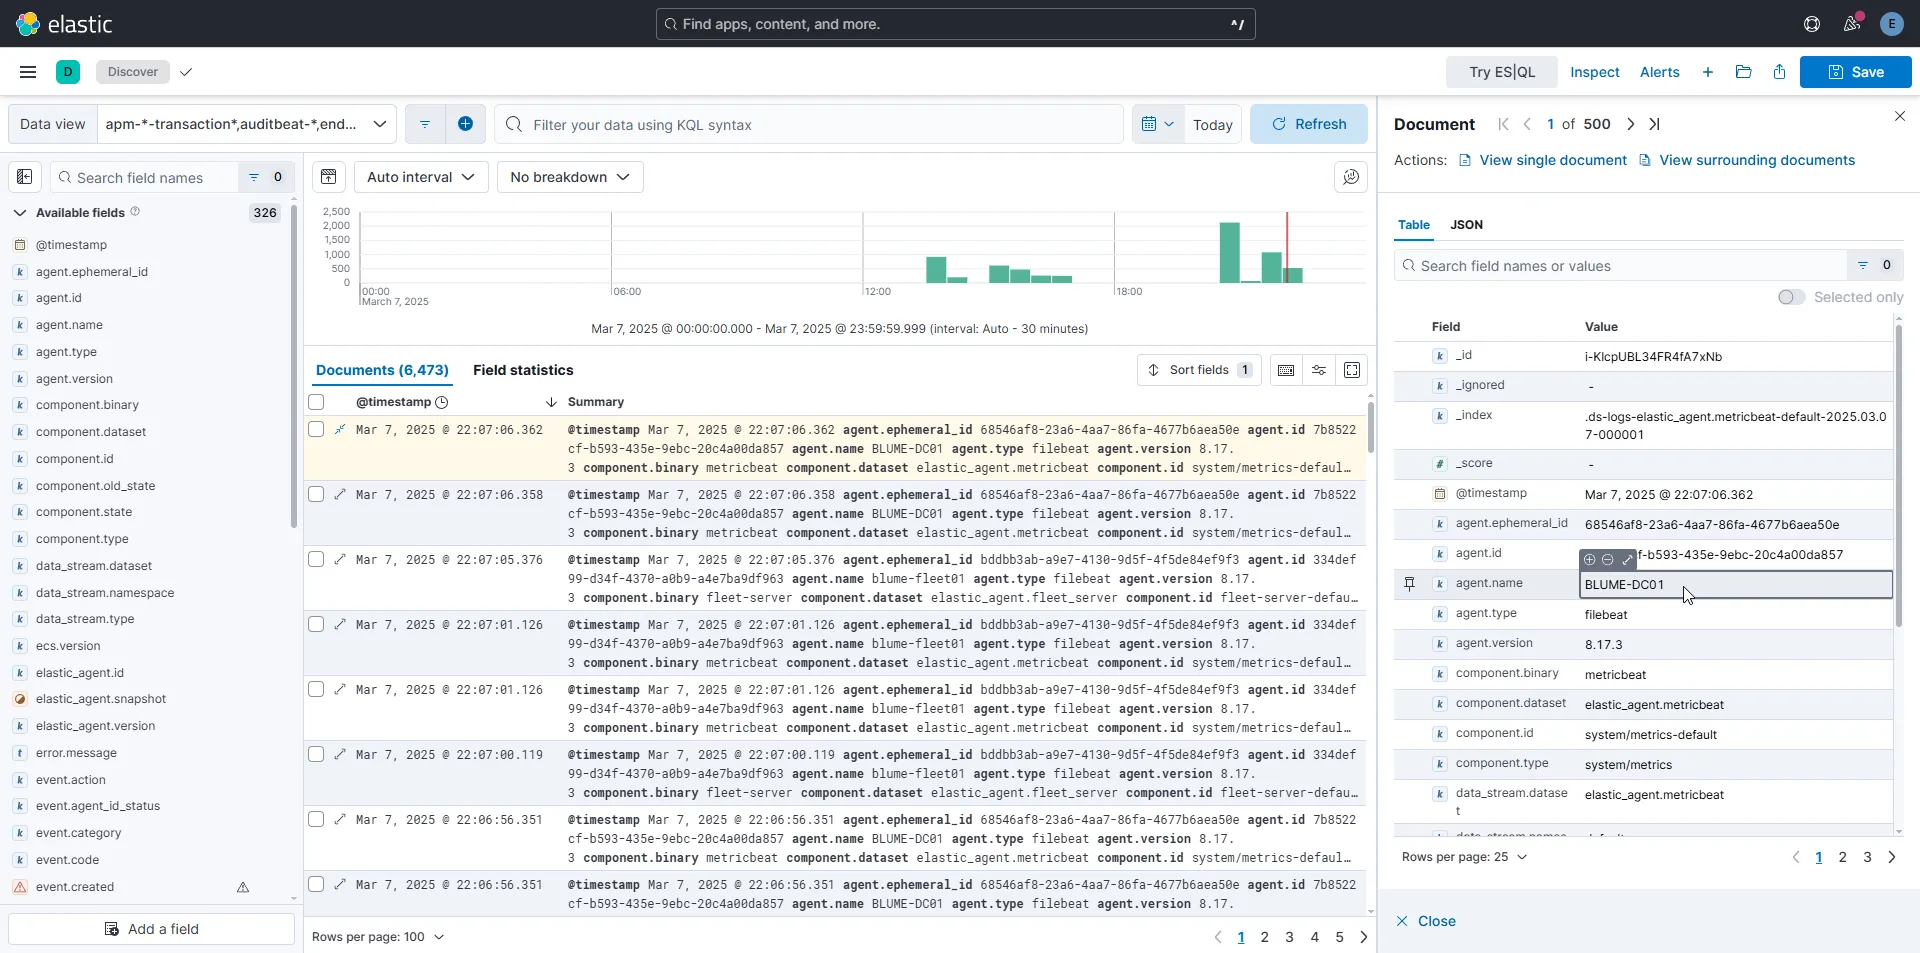The width and height of the screenshot is (1920, 953).
Task: Open the saved searches folder icon
Action: [x=1743, y=72]
